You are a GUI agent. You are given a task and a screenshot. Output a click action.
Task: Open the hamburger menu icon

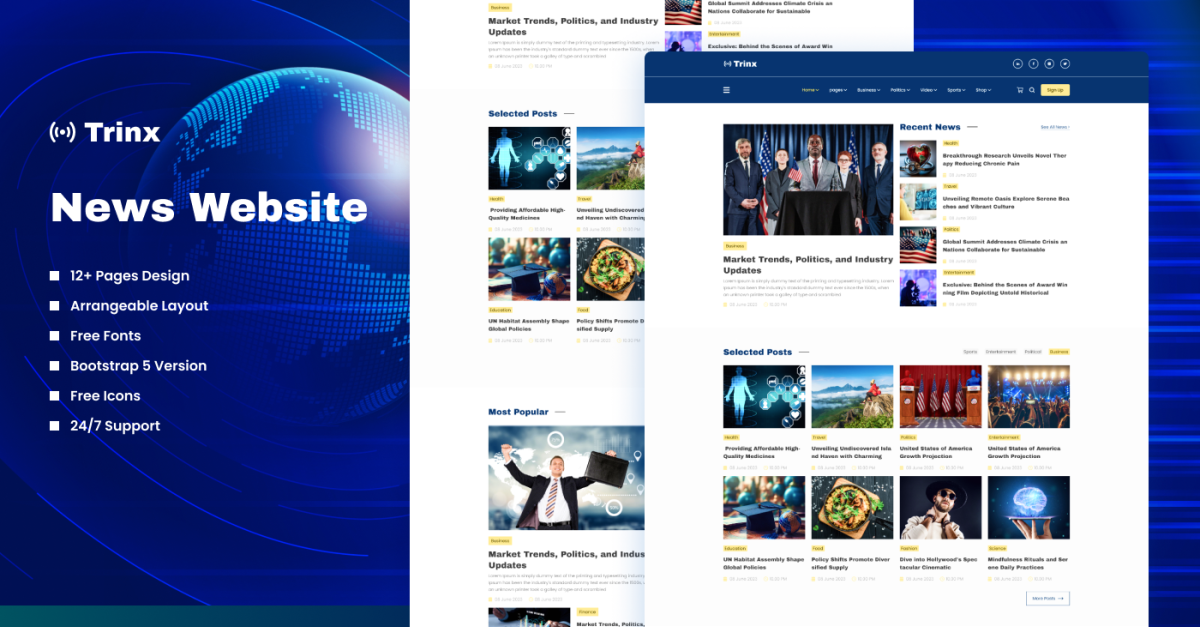click(726, 90)
